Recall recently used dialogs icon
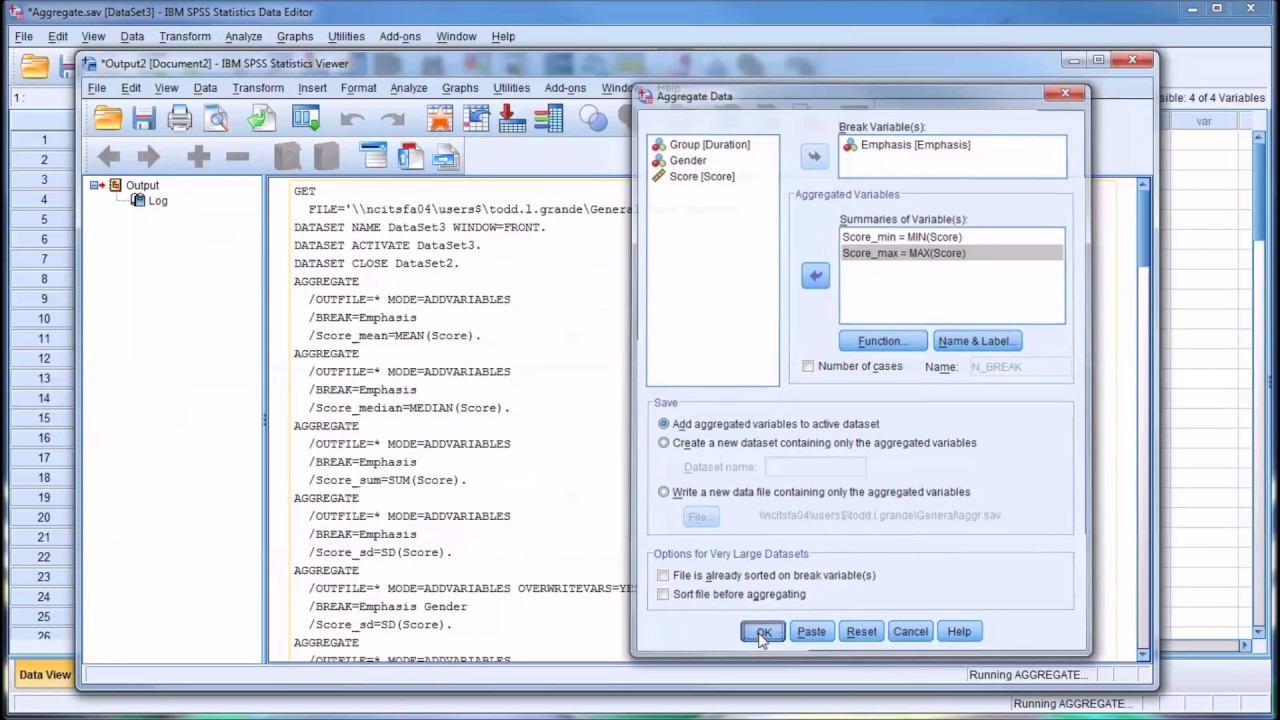 point(306,119)
